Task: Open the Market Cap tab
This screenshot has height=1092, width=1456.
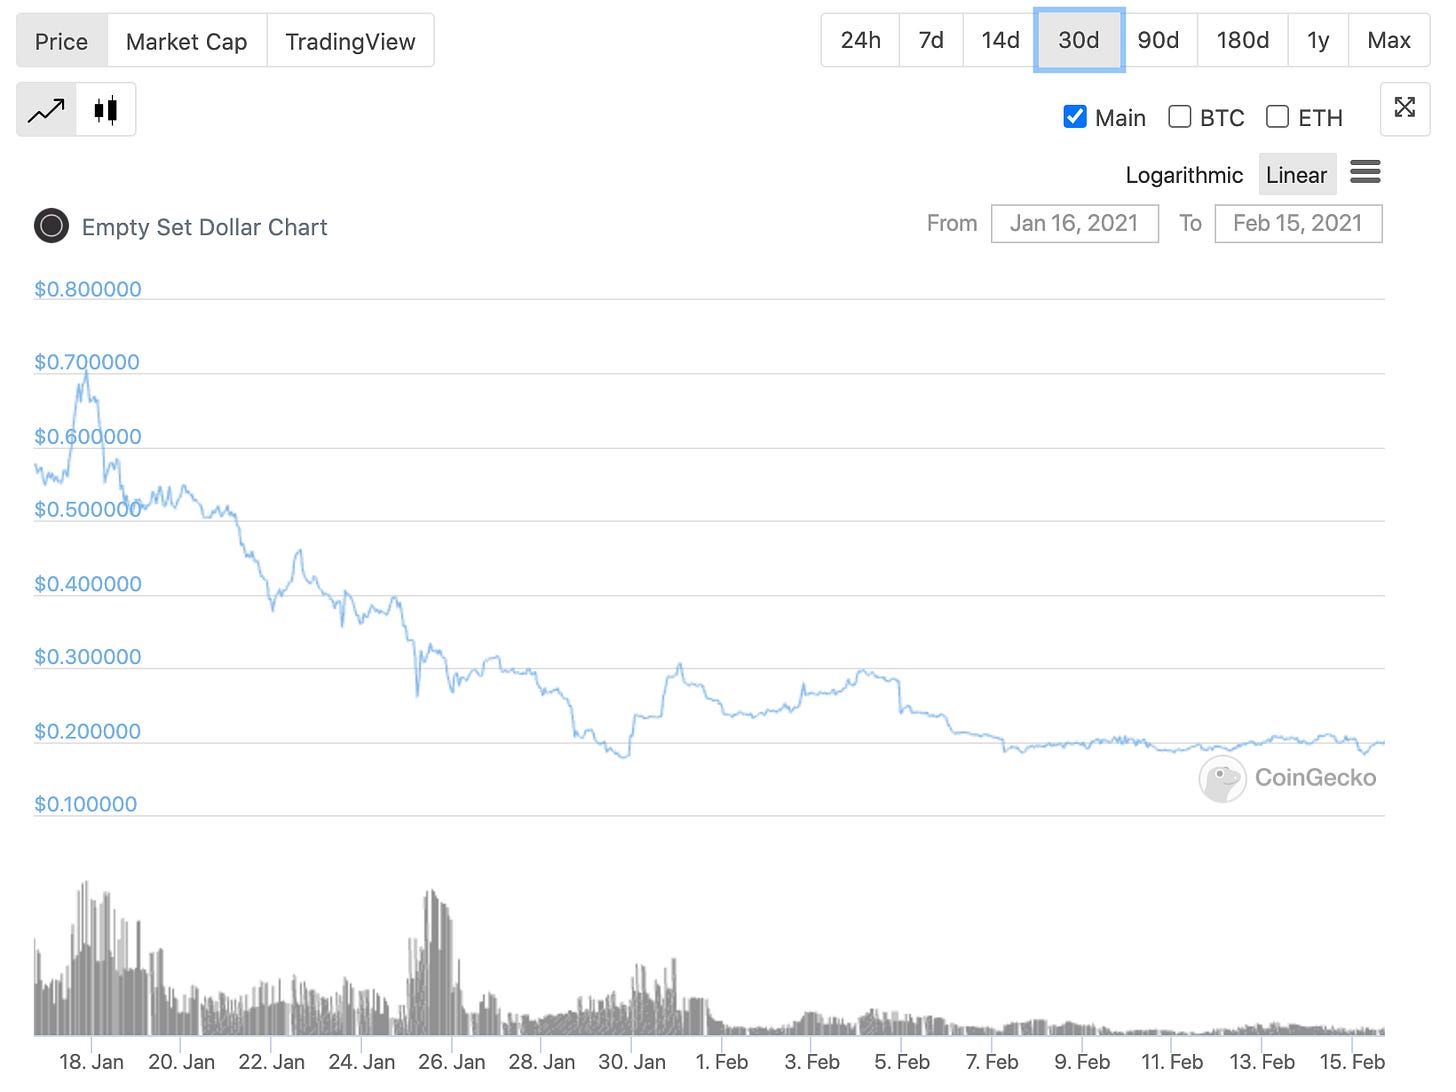Action: 187,41
